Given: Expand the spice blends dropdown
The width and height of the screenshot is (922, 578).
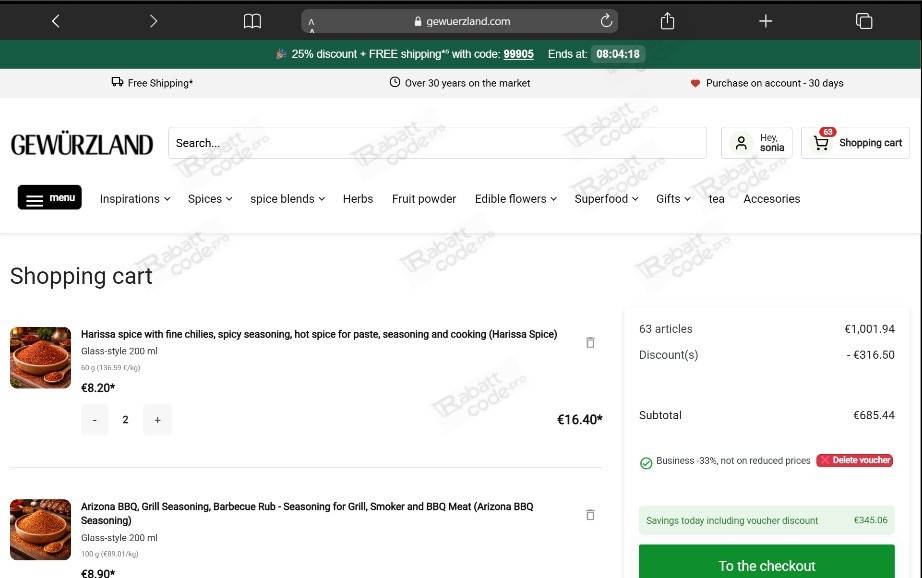Looking at the screenshot, I should click(x=288, y=199).
